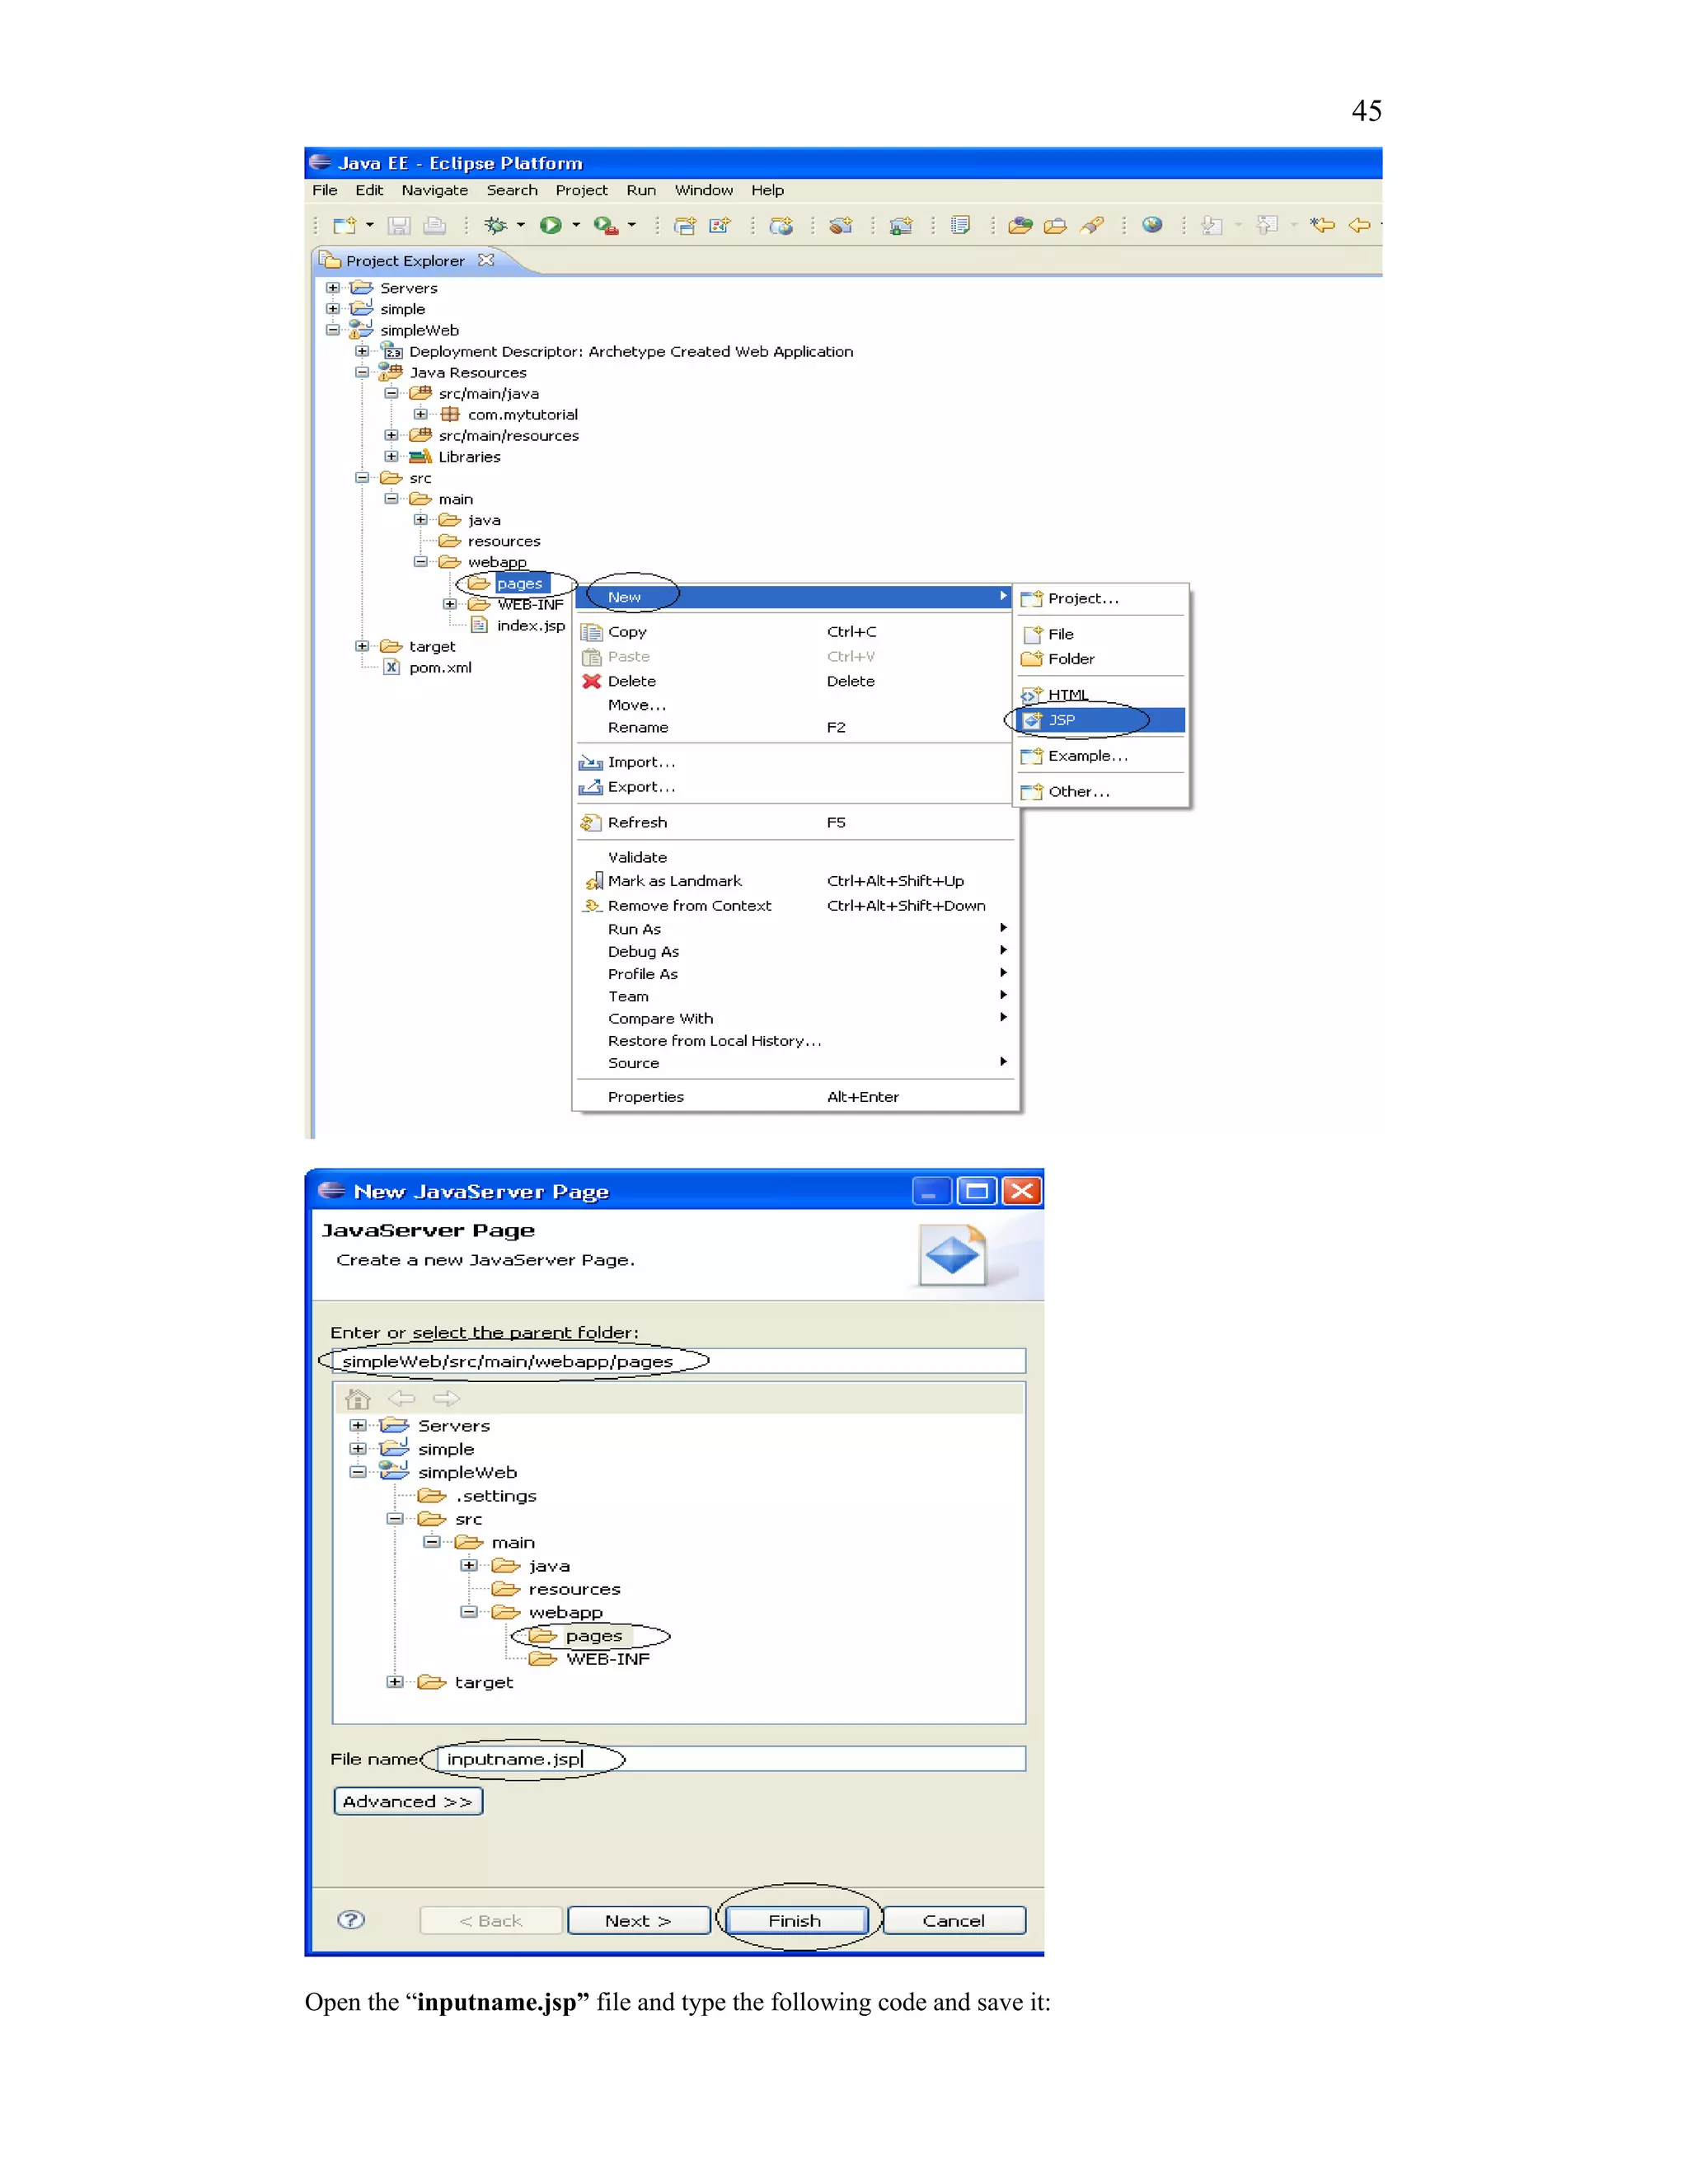Open the dropdown arrow beside New icon
Screen dimensions: 1688x2184
tap(370, 226)
